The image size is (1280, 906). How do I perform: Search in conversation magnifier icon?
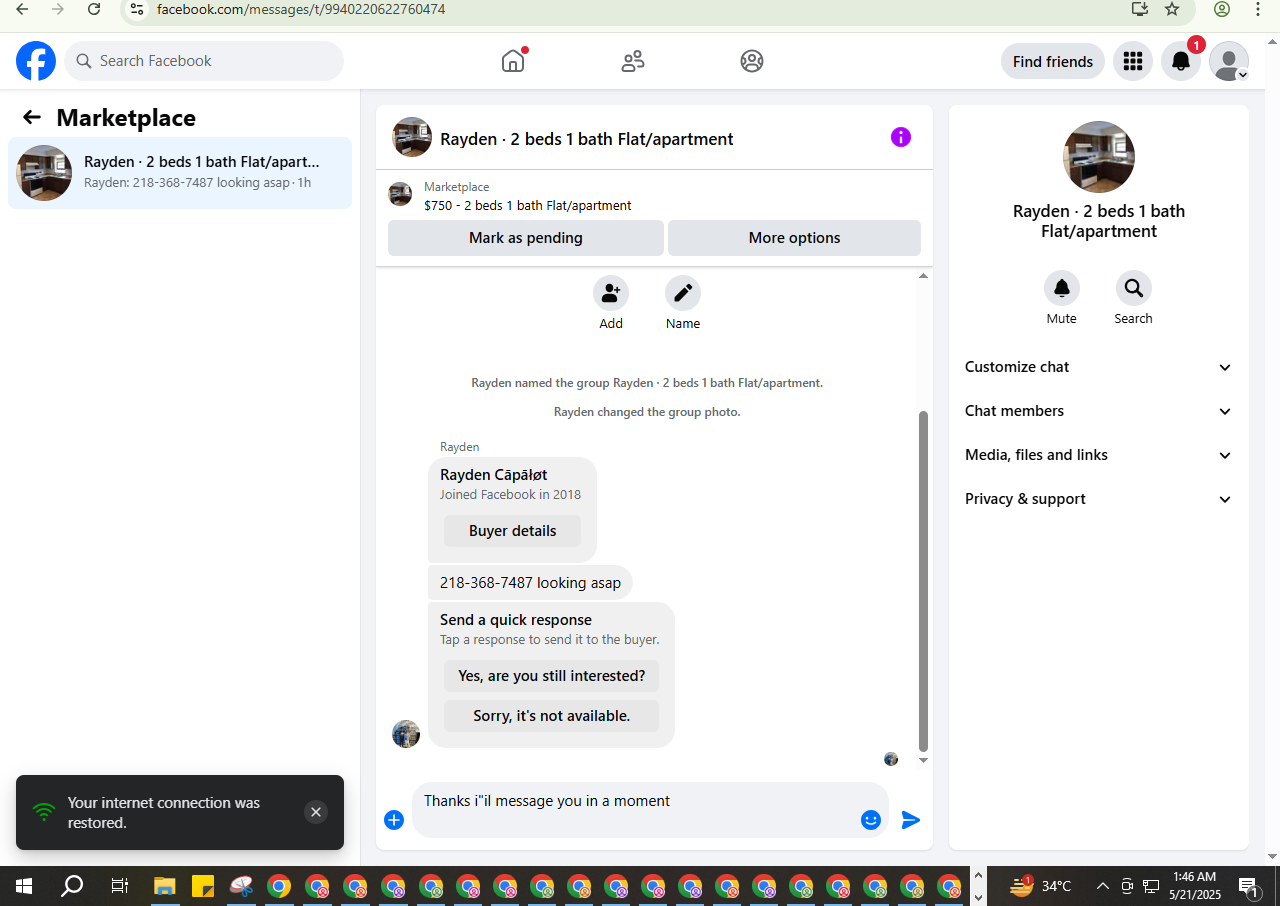coord(1134,288)
